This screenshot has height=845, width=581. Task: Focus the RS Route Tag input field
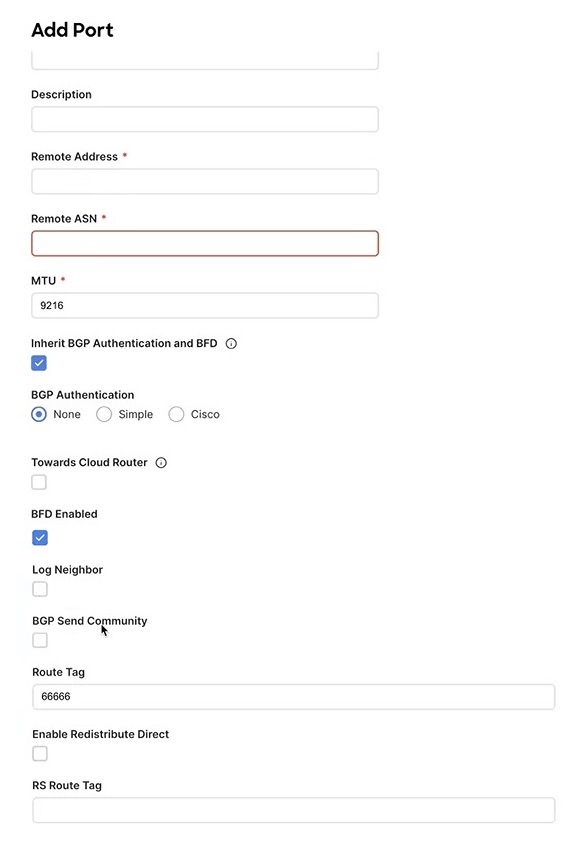click(293, 810)
